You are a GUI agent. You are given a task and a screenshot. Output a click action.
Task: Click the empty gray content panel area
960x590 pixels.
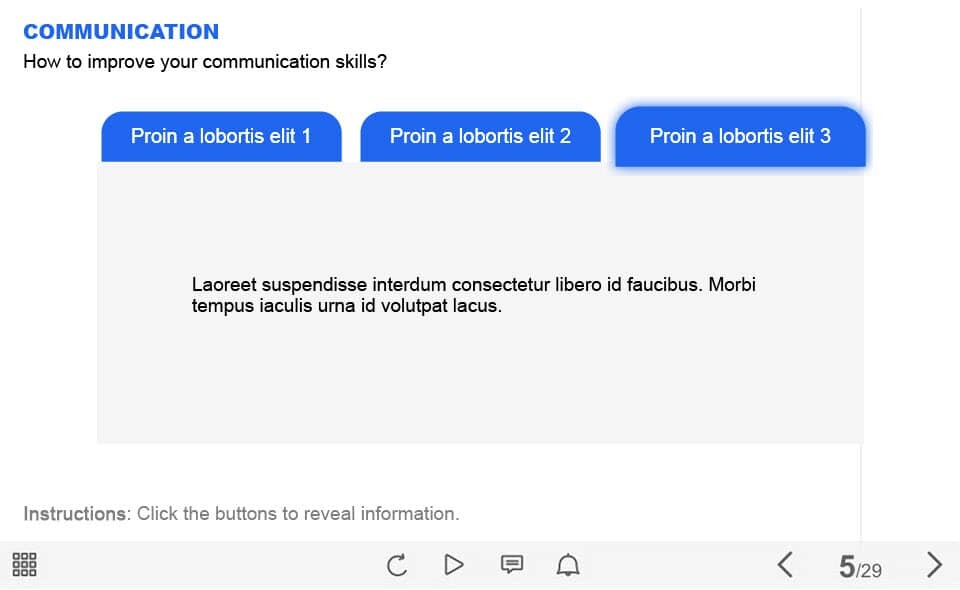coord(480,390)
